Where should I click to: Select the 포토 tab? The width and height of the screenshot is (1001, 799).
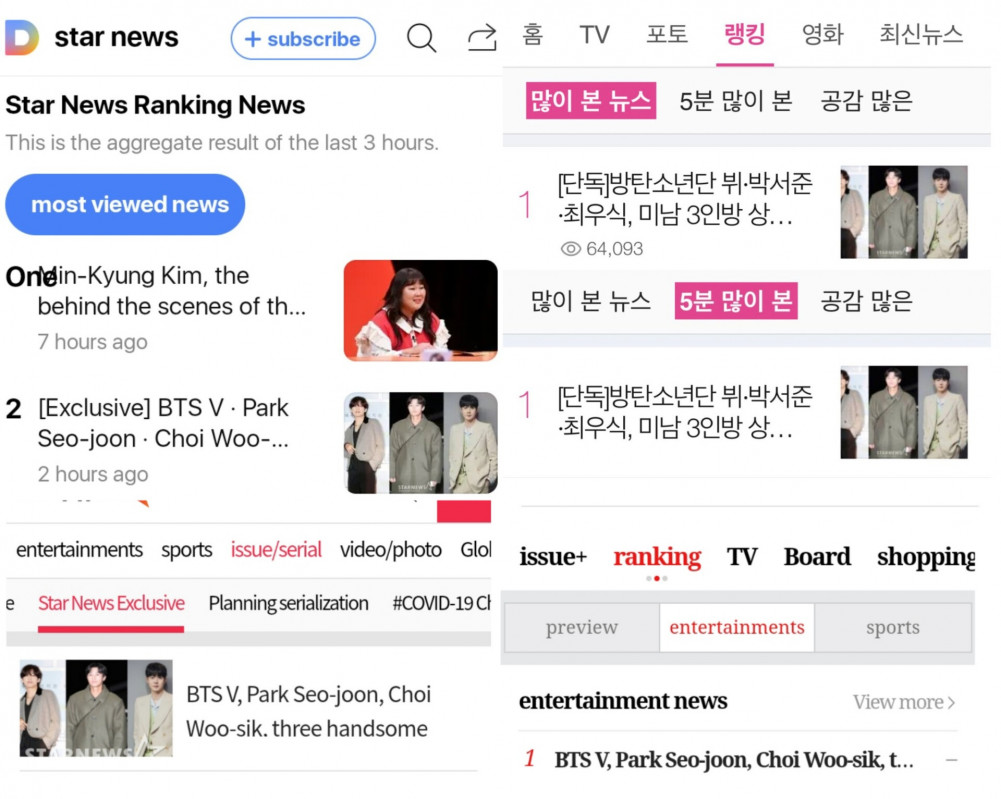pos(667,34)
